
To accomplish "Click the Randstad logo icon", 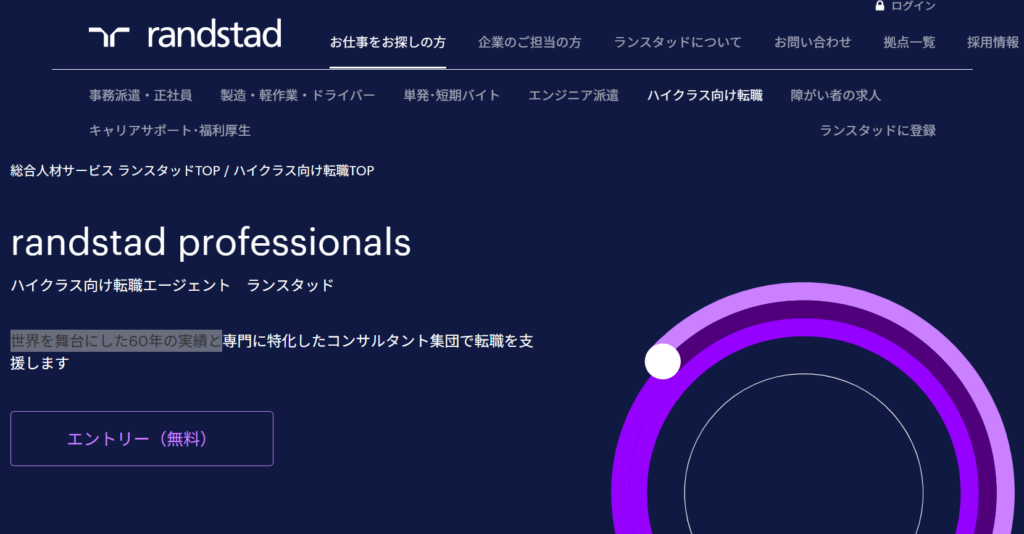I will click(x=109, y=36).
